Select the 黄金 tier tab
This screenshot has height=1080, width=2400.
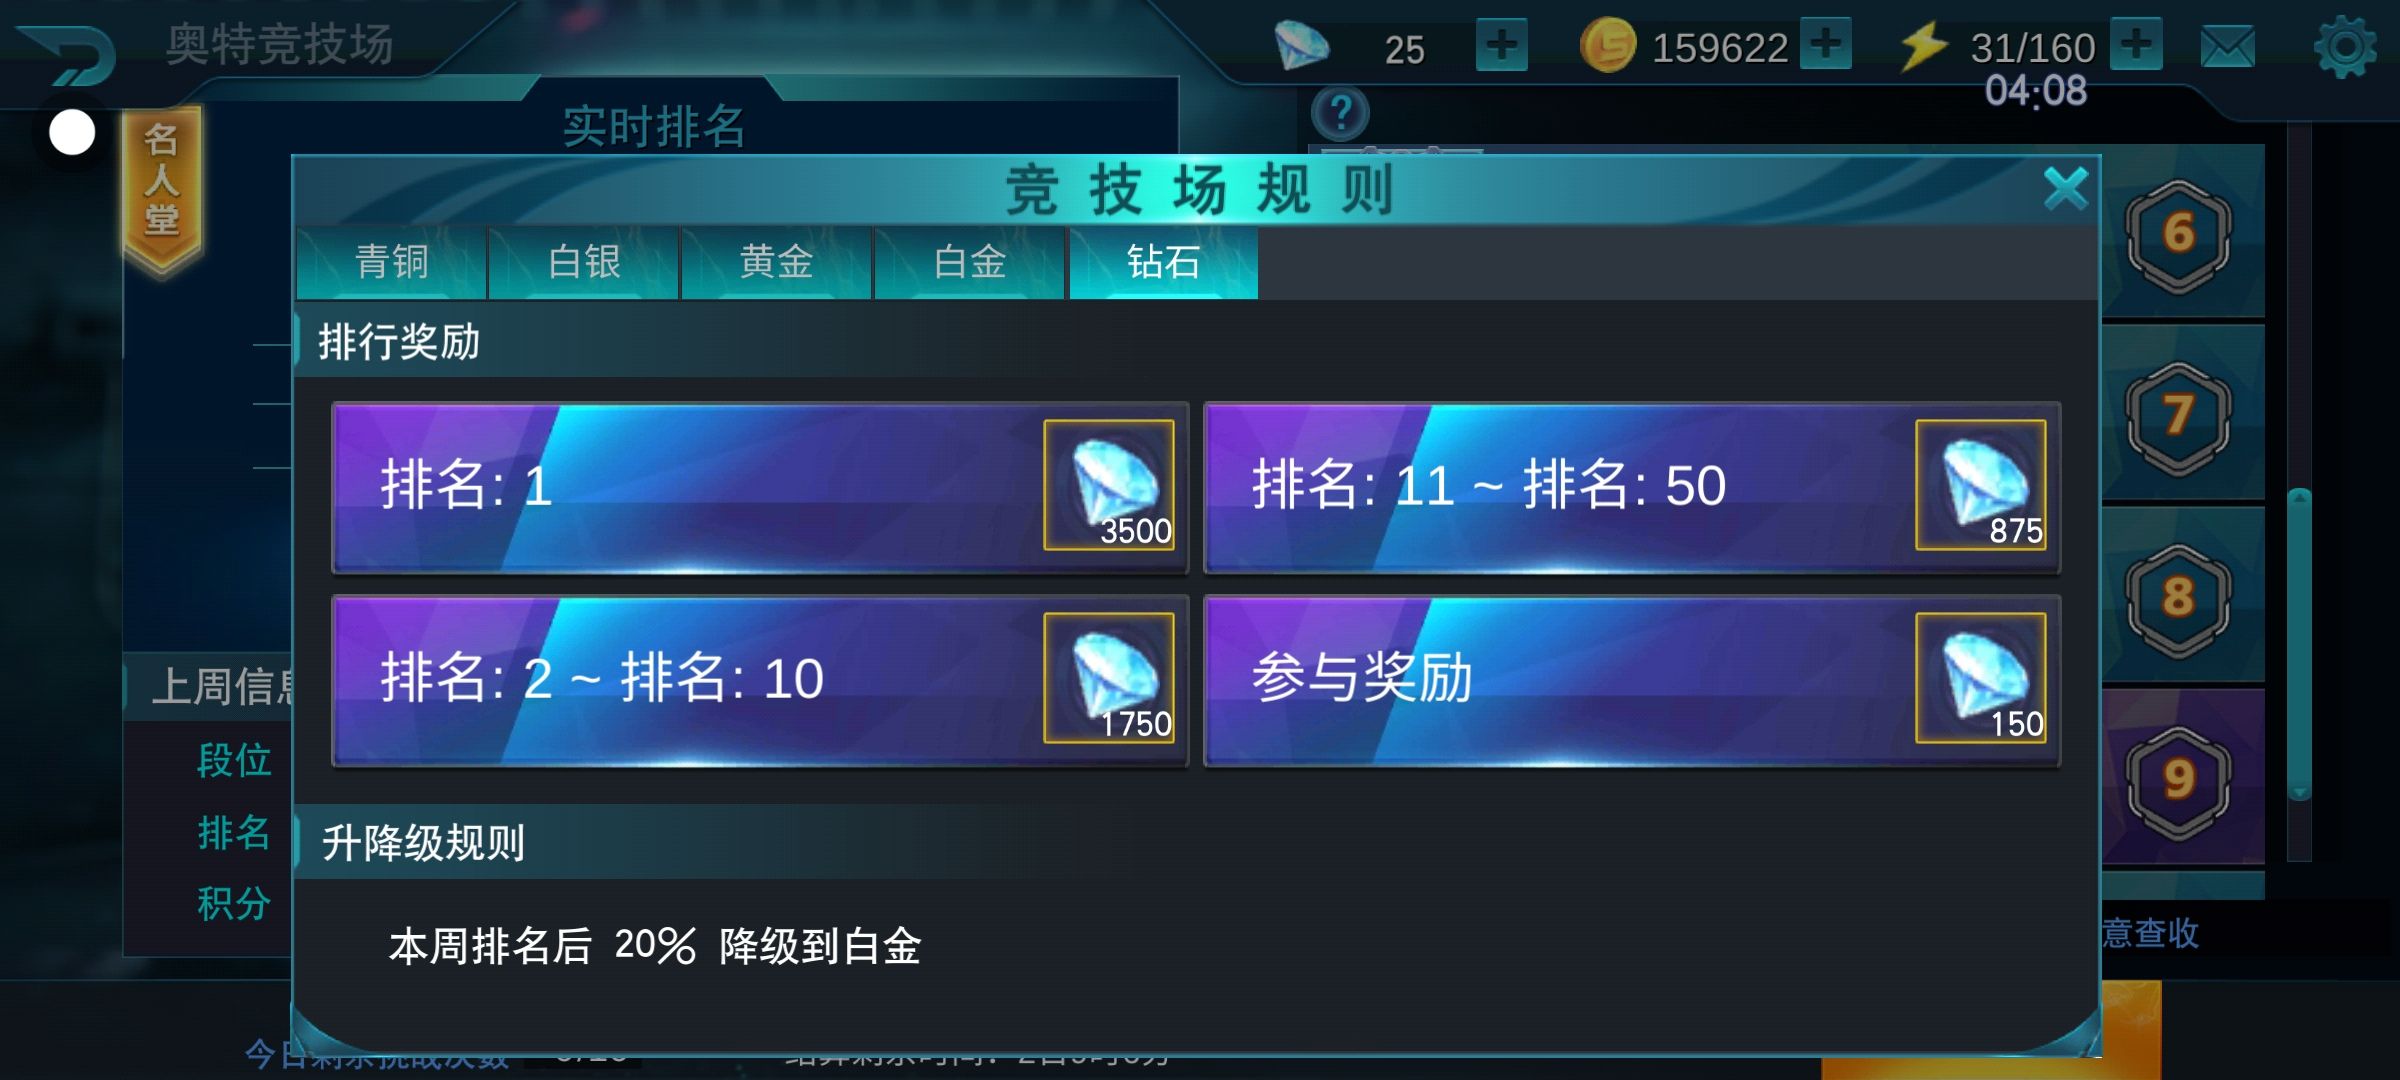tap(777, 263)
